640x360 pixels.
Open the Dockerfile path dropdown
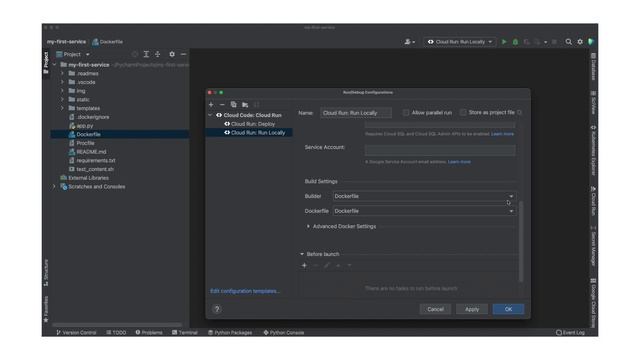coord(424,211)
